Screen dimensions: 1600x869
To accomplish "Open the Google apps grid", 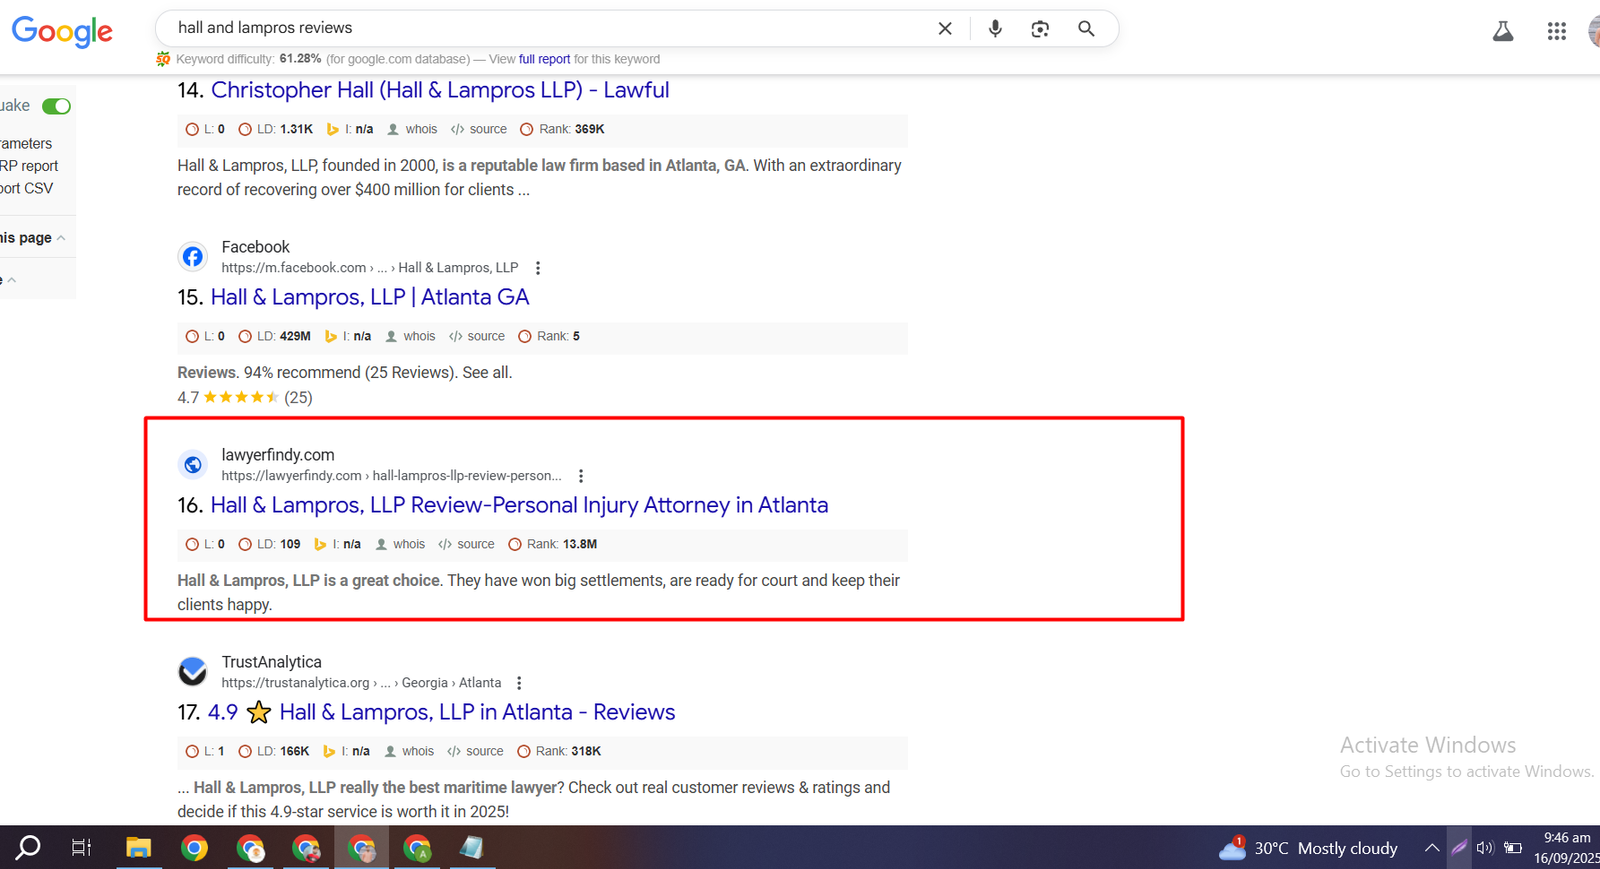I will (1556, 31).
